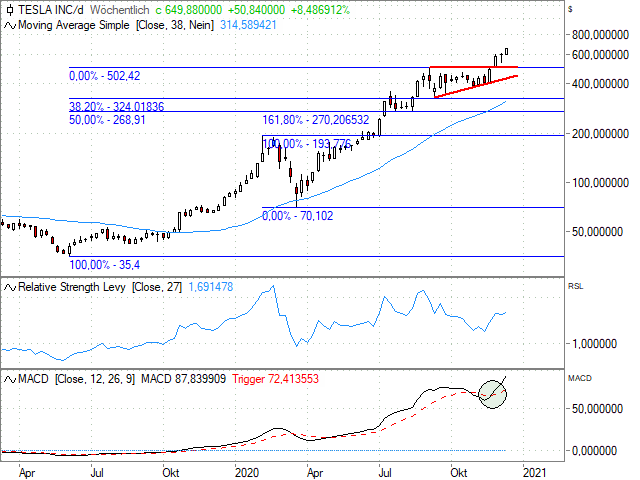Click the 200,000000 price axis label

pyautogui.click(x=600, y=134)
